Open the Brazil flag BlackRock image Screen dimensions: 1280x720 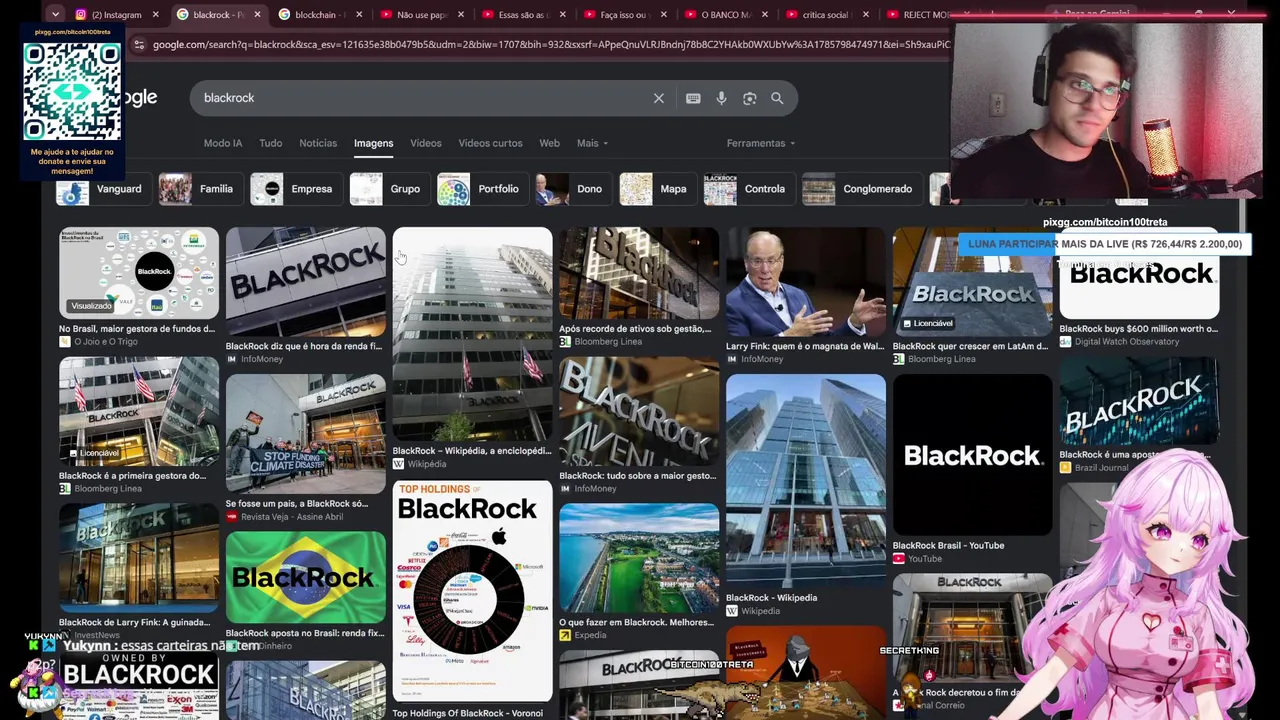pos(306,577)
